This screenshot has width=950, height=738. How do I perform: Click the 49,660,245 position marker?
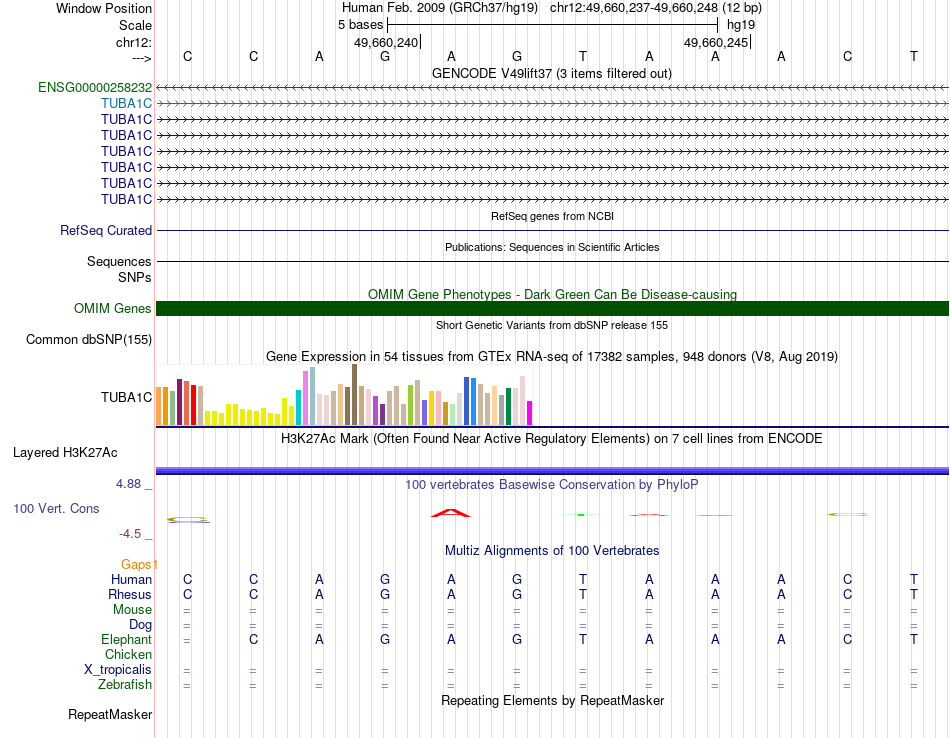[x=717, y=42]
